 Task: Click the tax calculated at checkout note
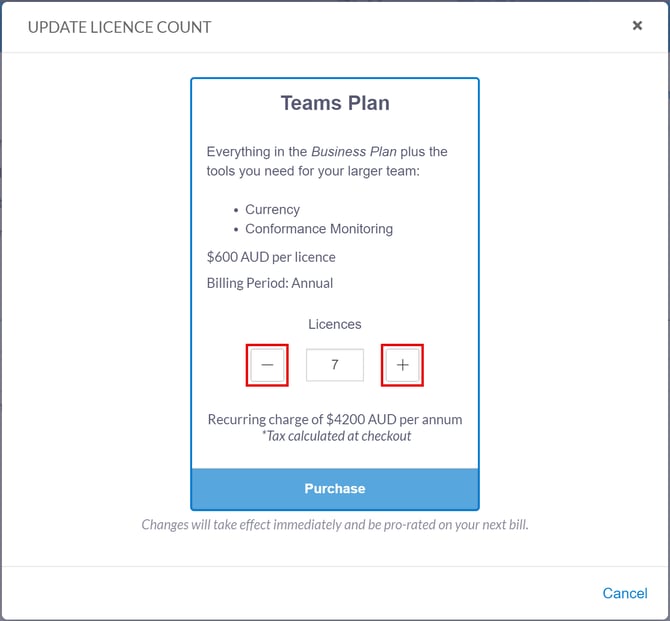(335, 436)
